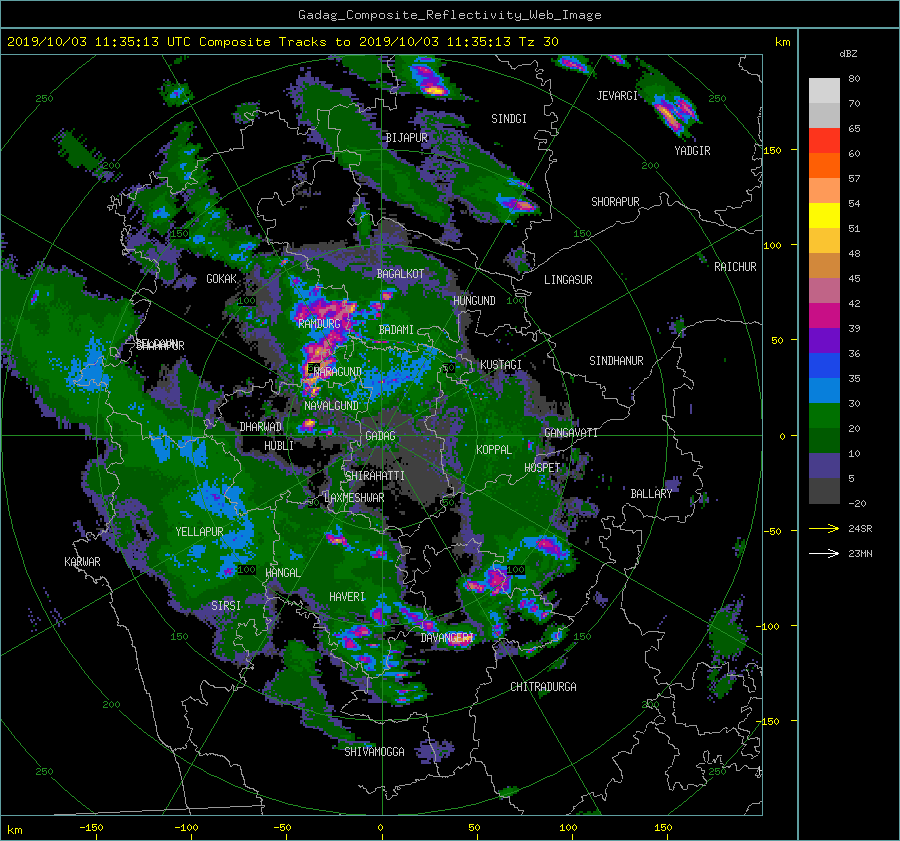Viewport: 900px width, 841px height.
Task: Select the BALLARY city label
Action: 651,494
